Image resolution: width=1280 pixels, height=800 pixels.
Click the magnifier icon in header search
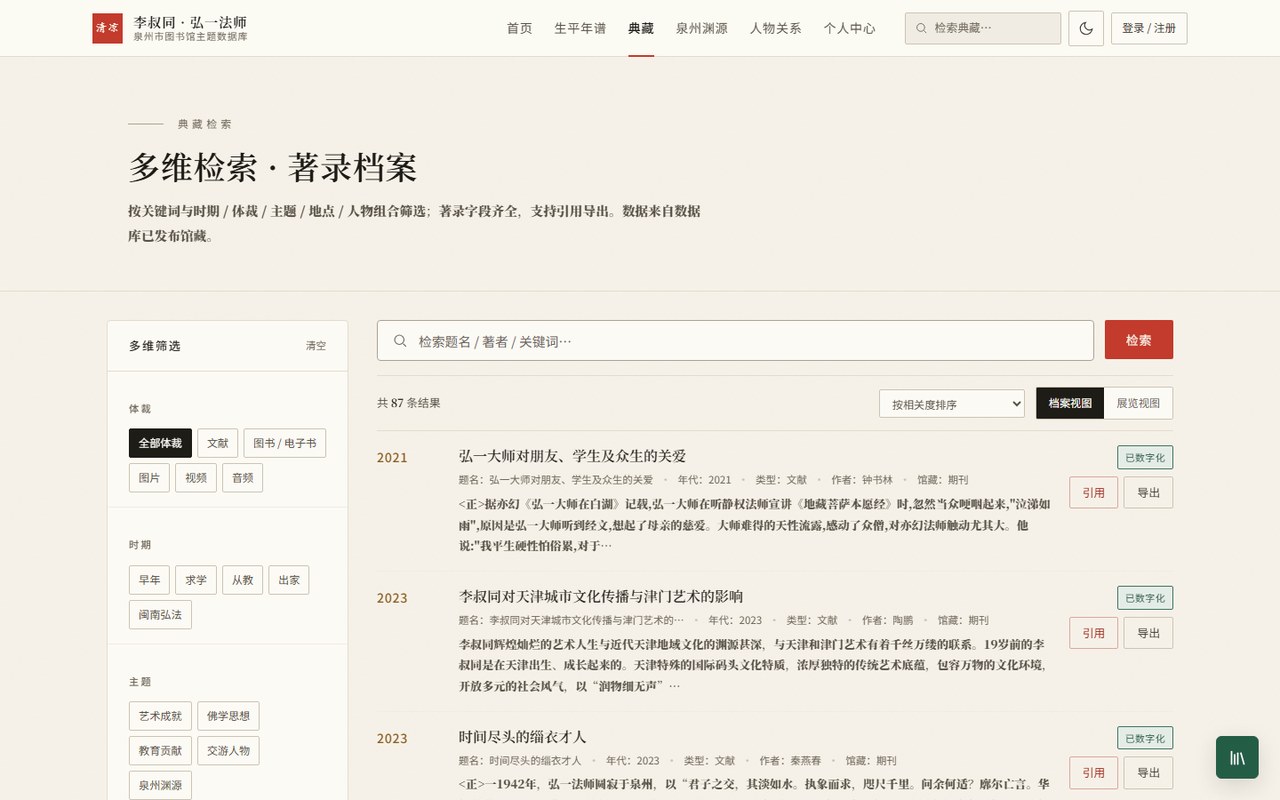tap(921, 28)
